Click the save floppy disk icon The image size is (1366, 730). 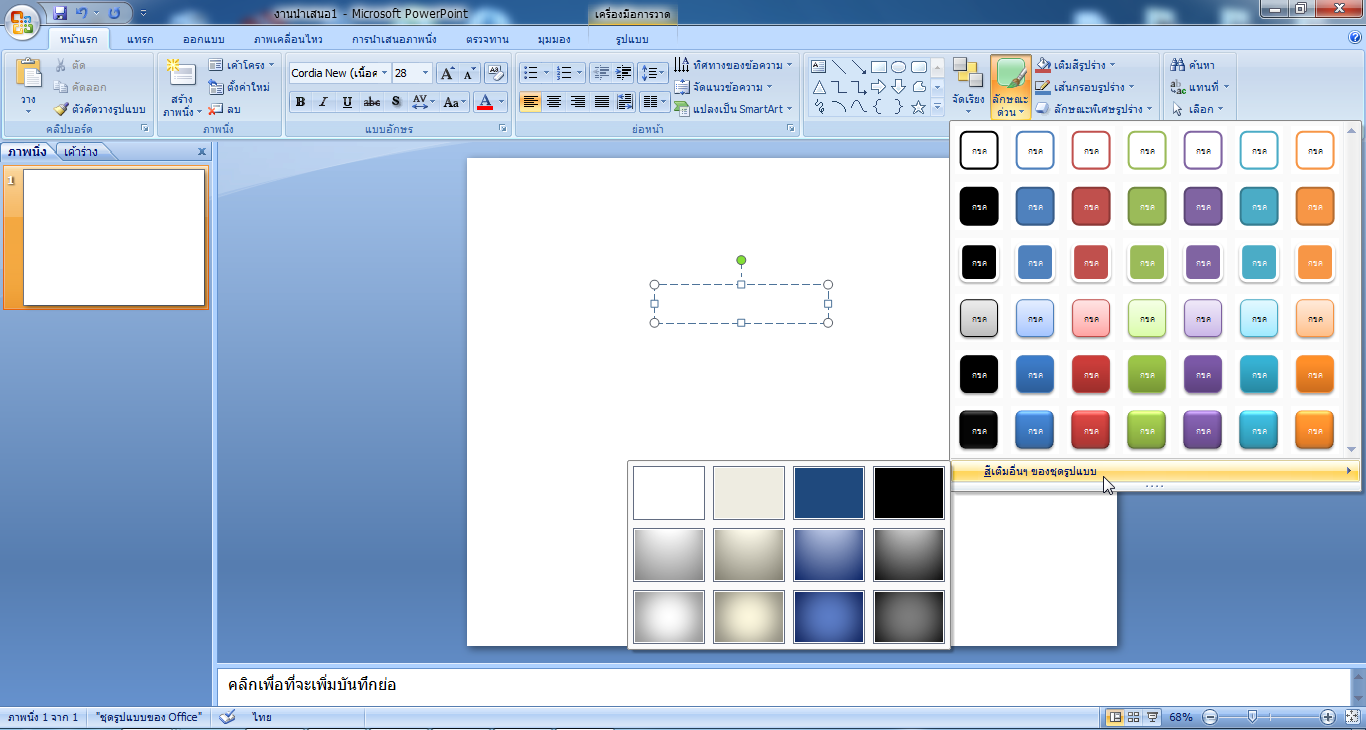(x=60, y=13)
